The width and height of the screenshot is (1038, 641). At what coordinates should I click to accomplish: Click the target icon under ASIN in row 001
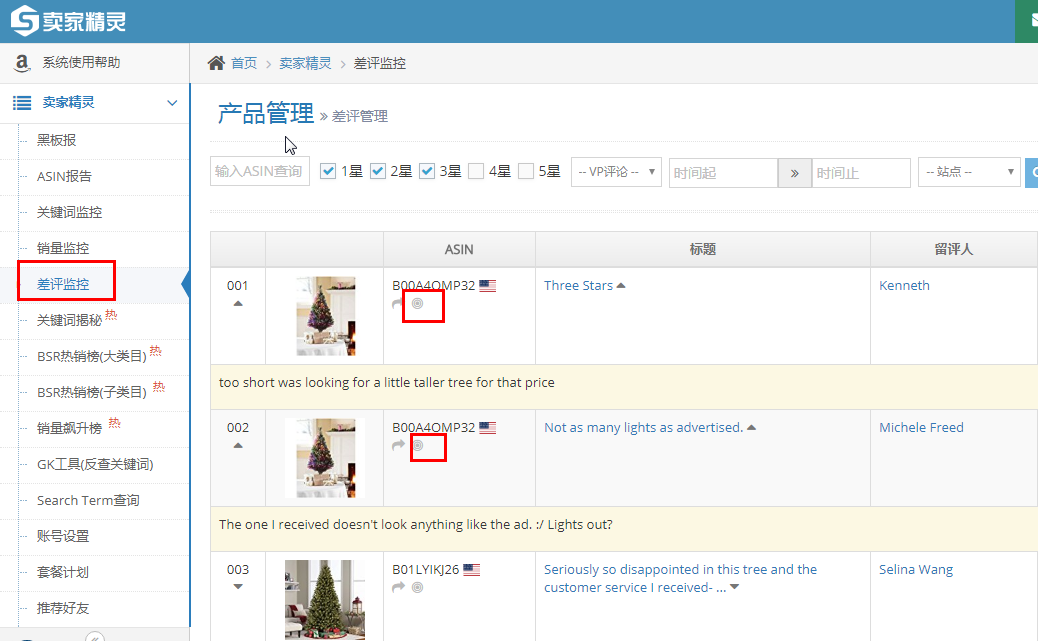pyautogui.click(x=418, y=304)
